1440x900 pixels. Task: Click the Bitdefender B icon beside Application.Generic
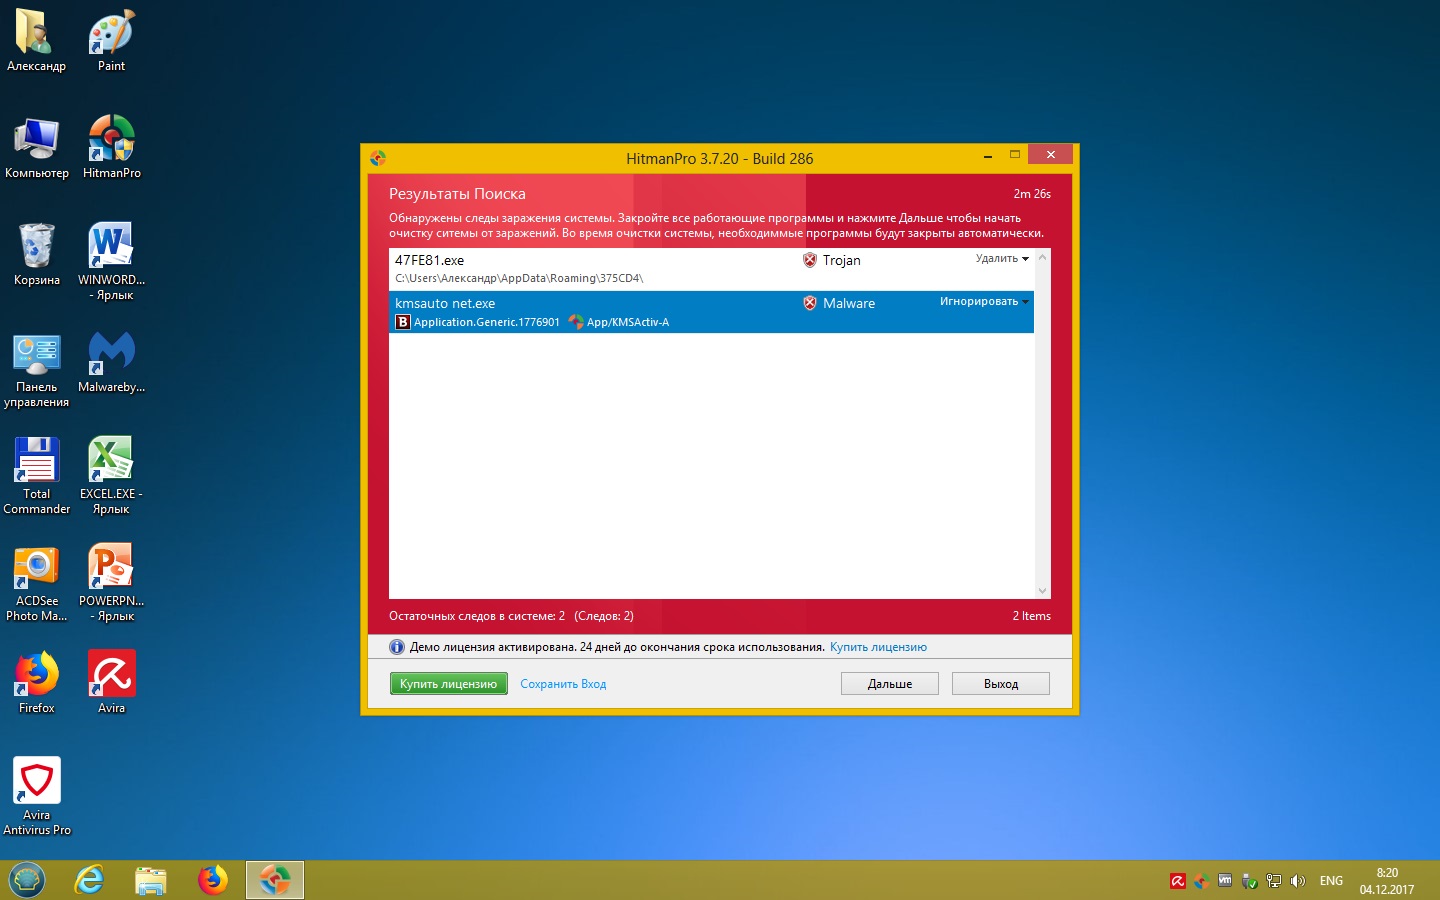(x=403, y=322)
